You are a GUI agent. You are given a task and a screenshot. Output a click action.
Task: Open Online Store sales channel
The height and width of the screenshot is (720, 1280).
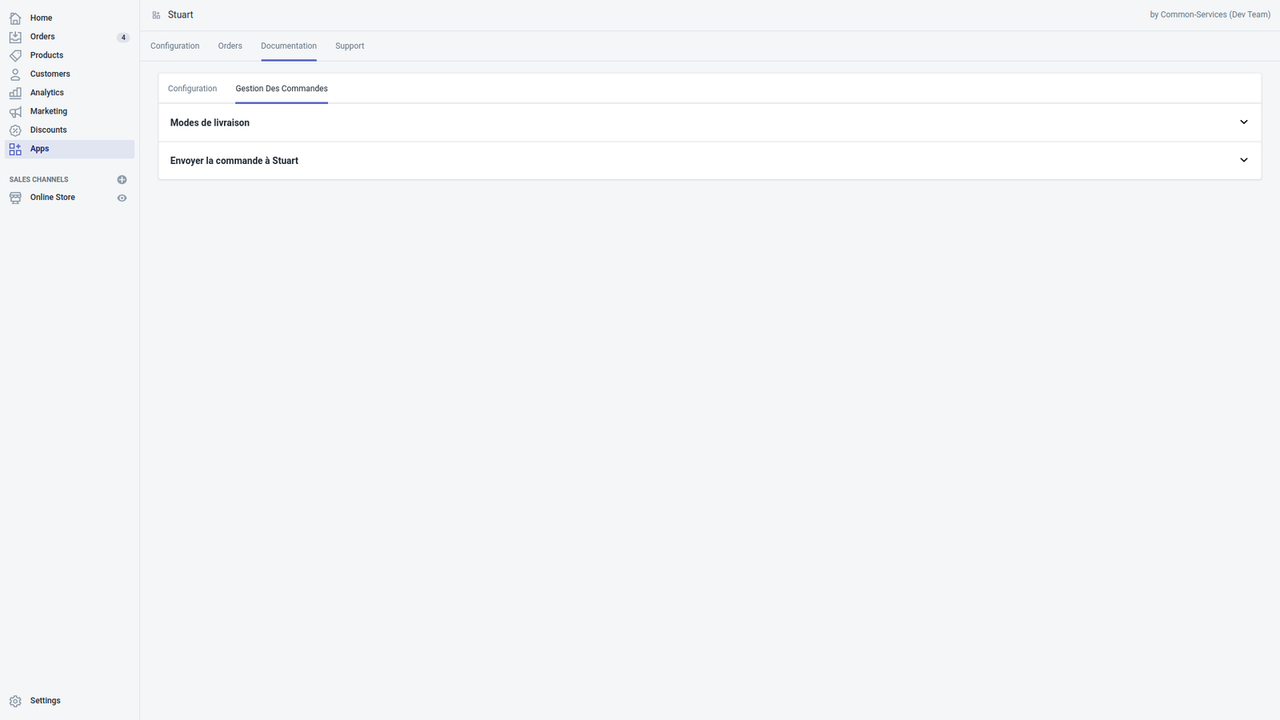click(52, 198)
